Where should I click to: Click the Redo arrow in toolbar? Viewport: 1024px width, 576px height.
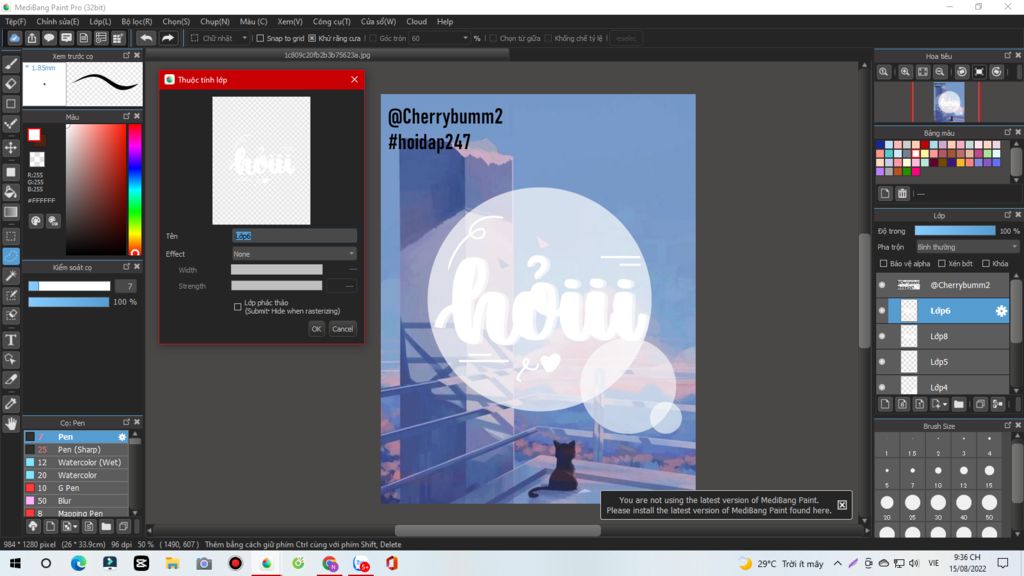click(x=168, y=38)
